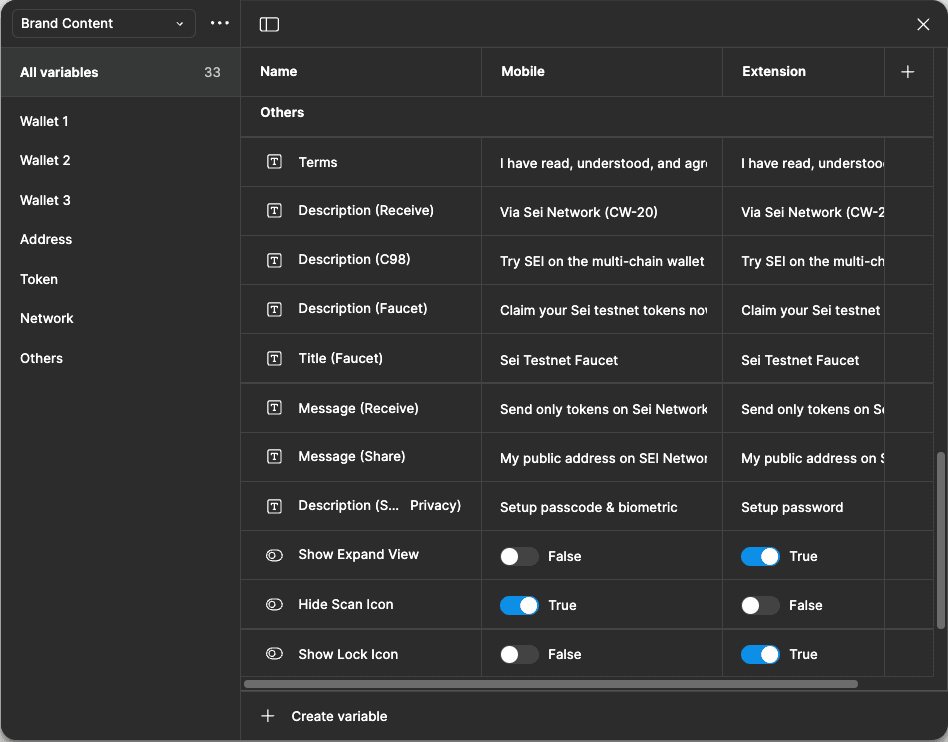948x742 pixels.
Task: Click the text icon beside Title (Faucet)
Action: coord(274,359)
